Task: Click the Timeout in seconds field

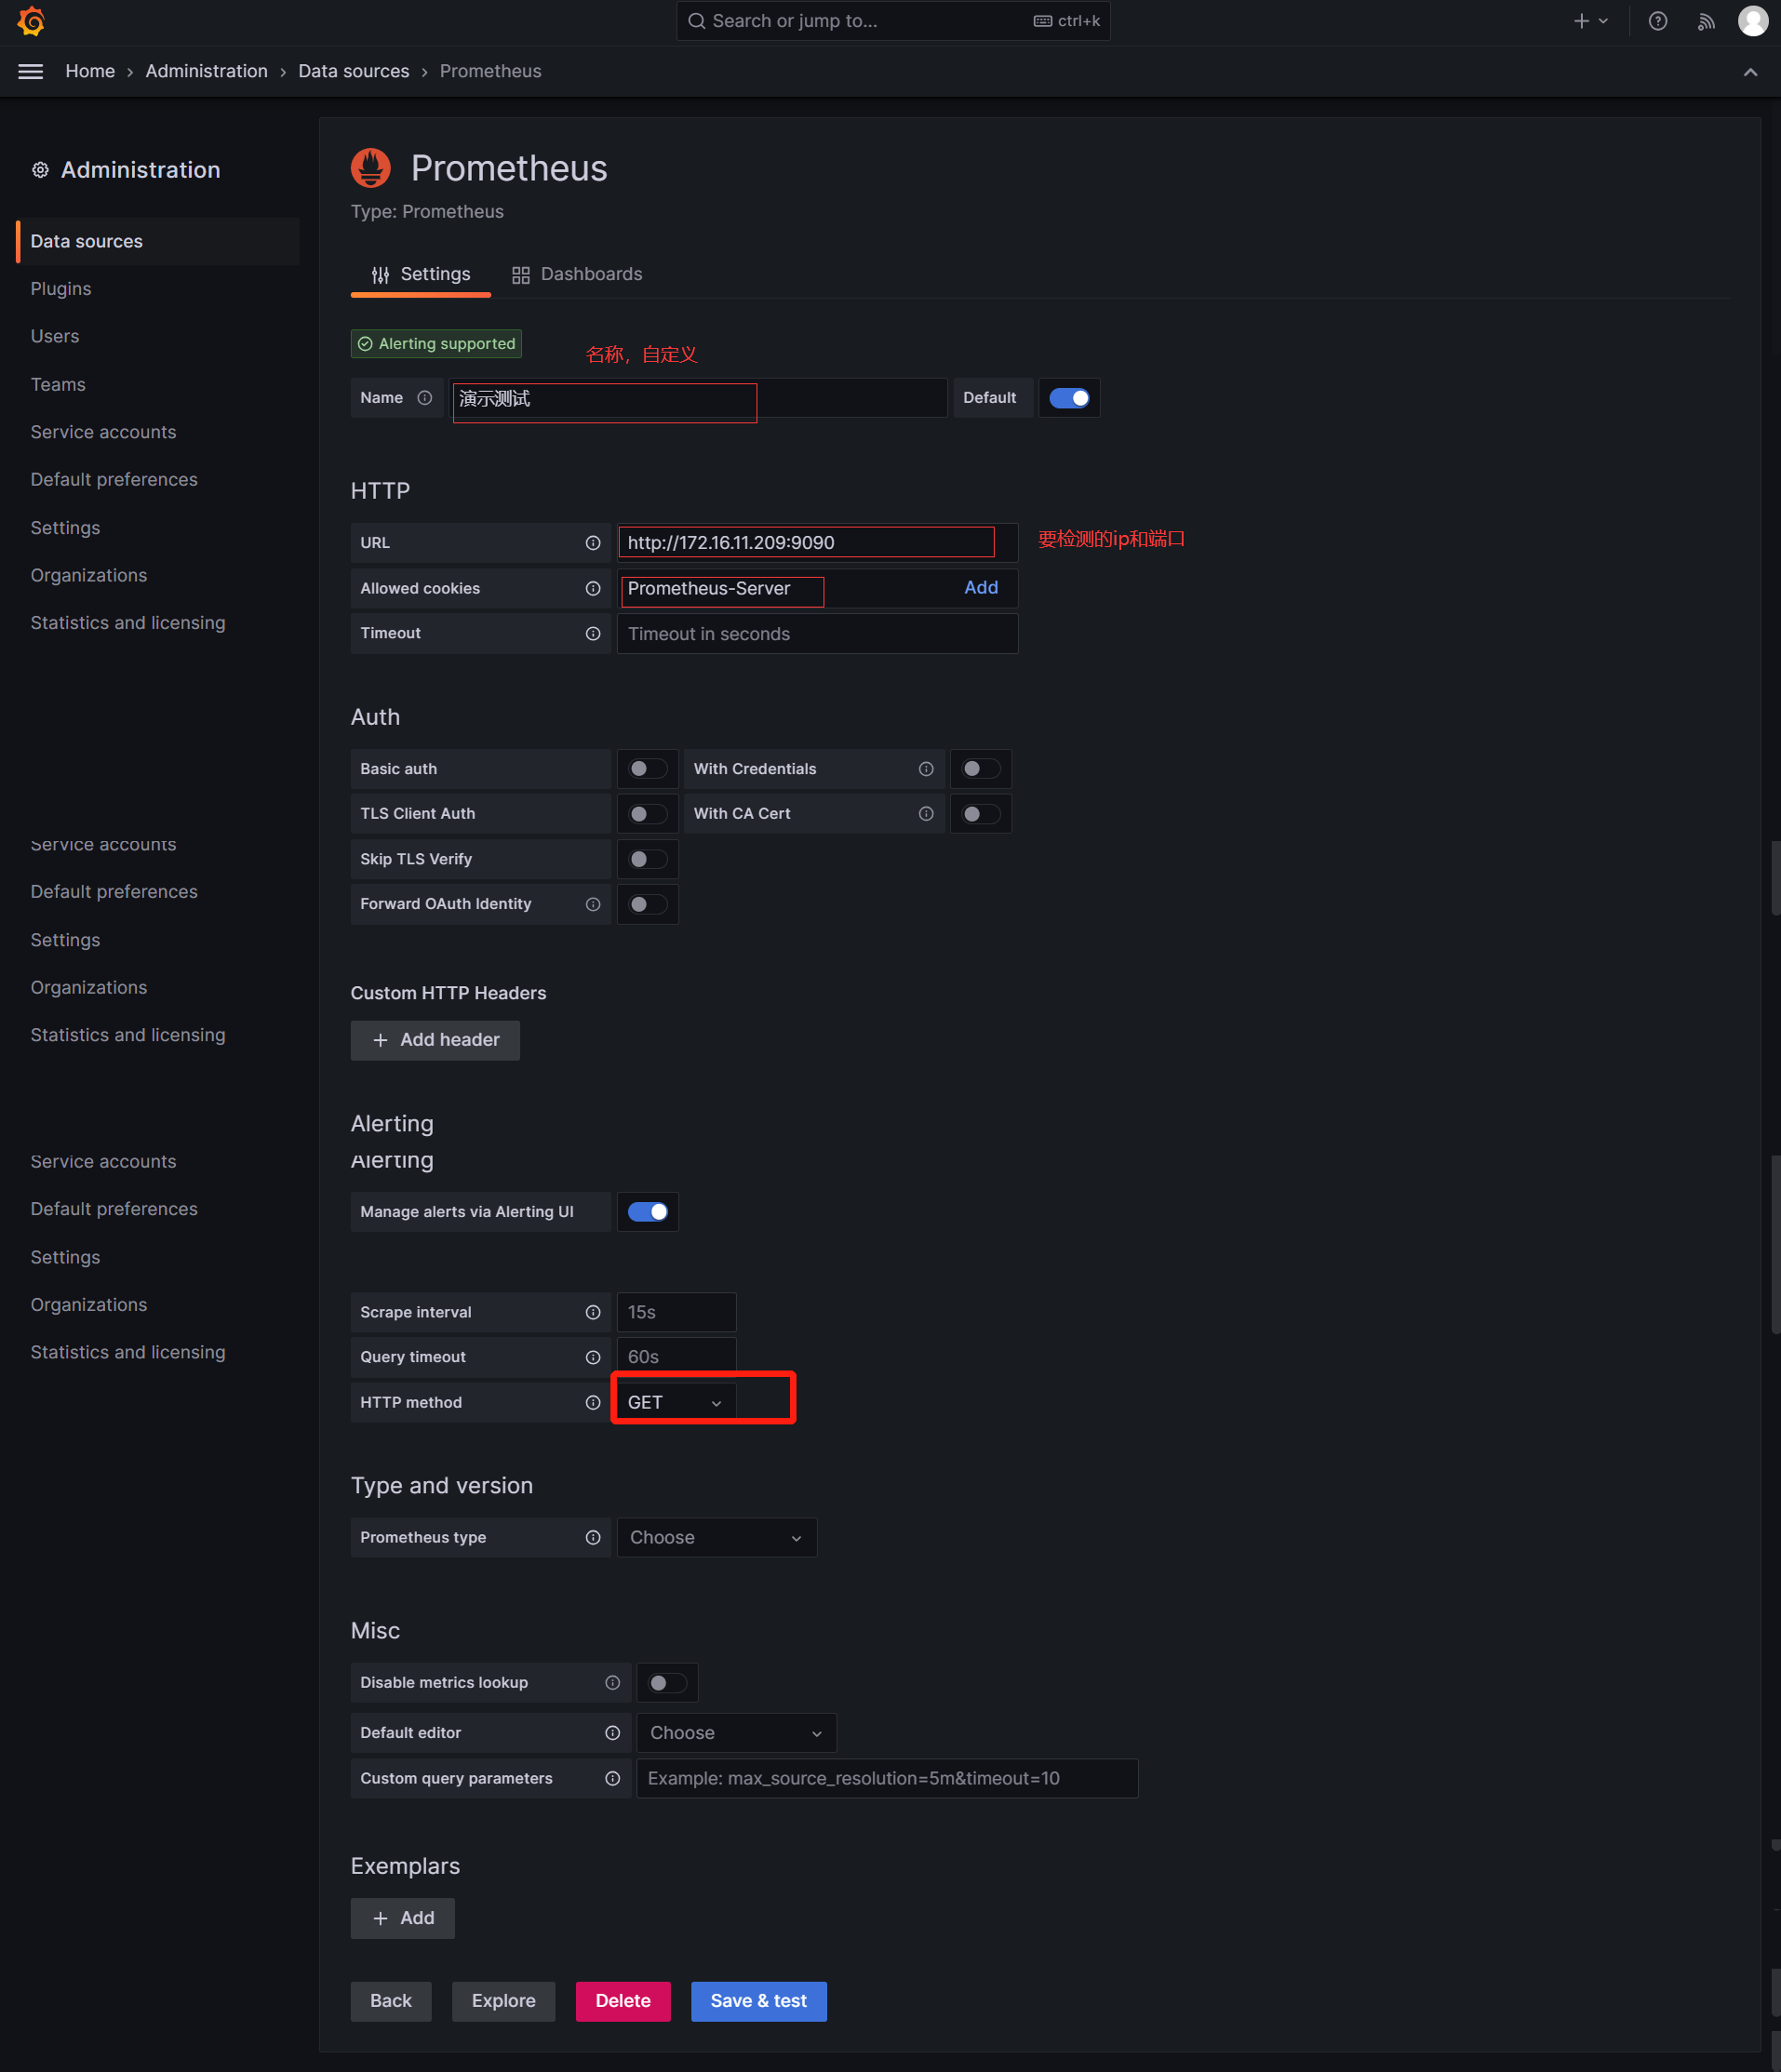Action: tap(816, 634)
